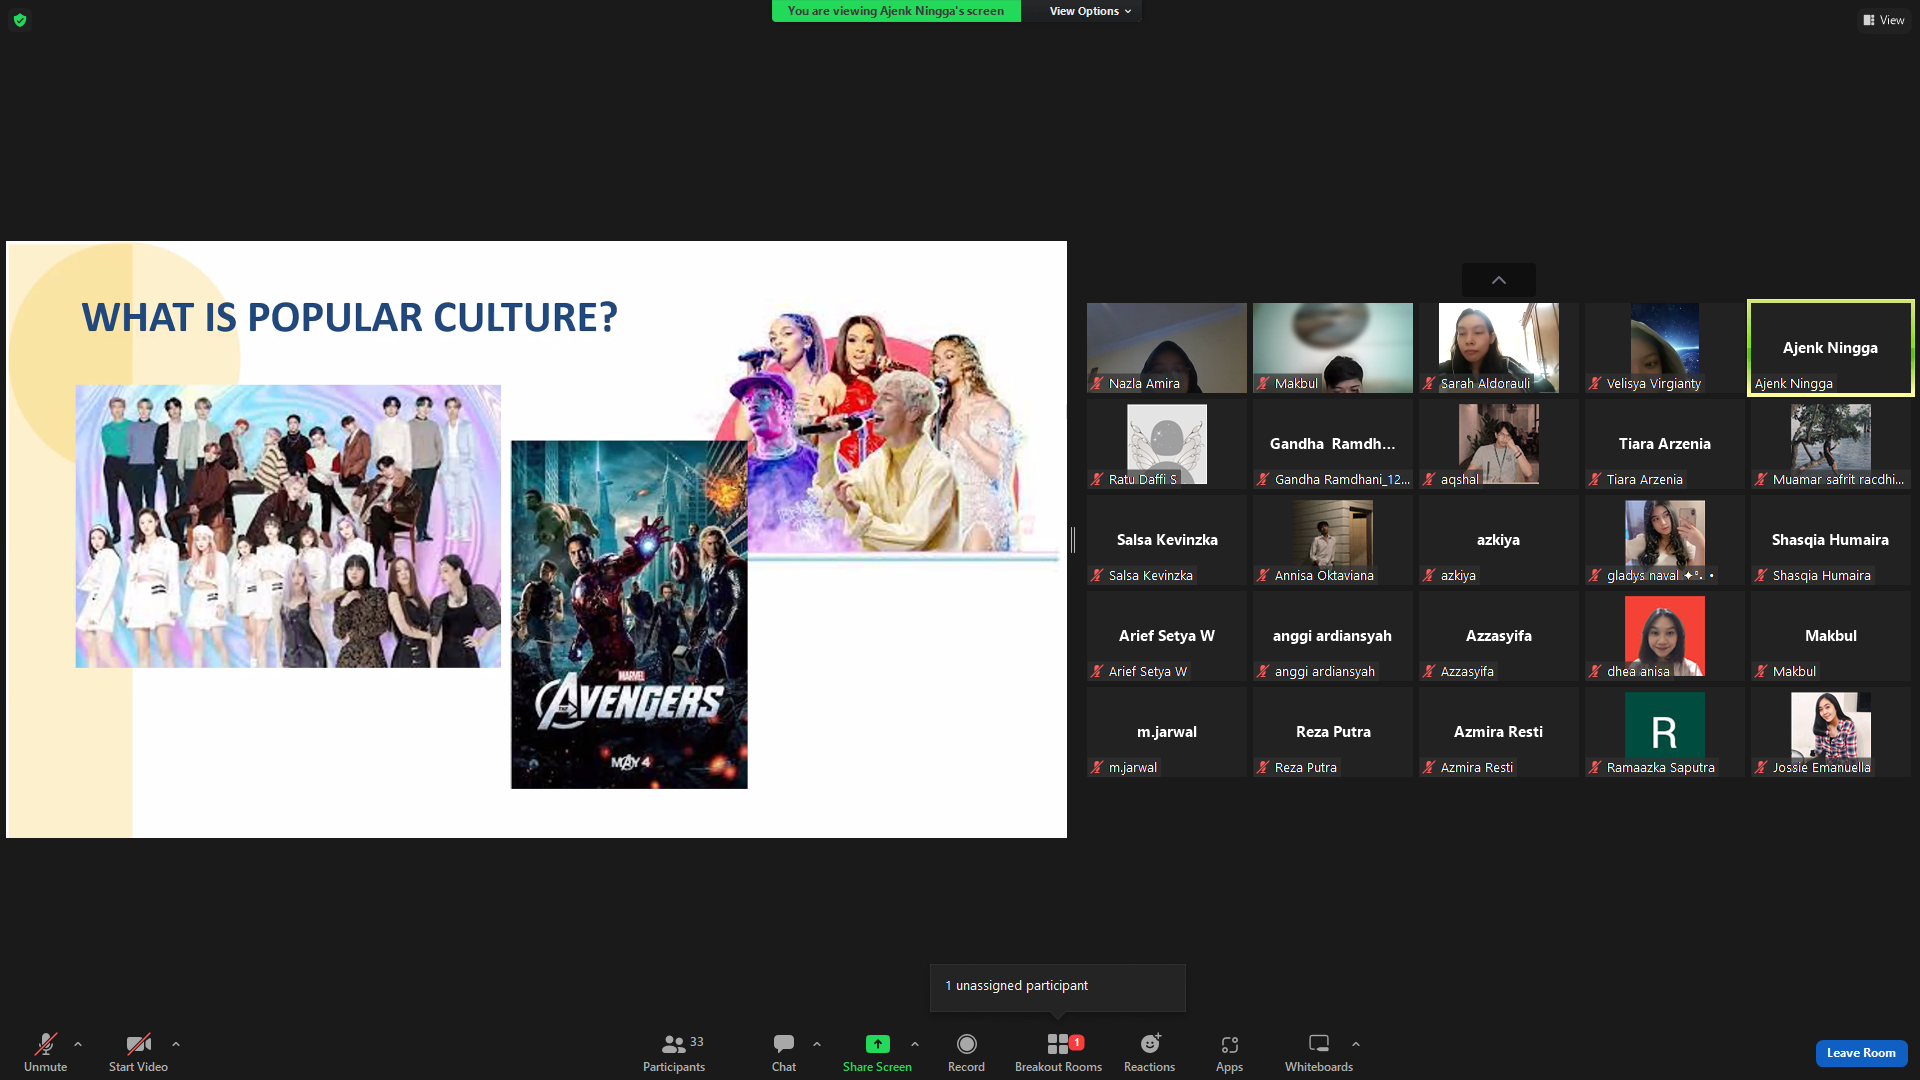Open the Reactions menu

[x=1150, y=1052]
